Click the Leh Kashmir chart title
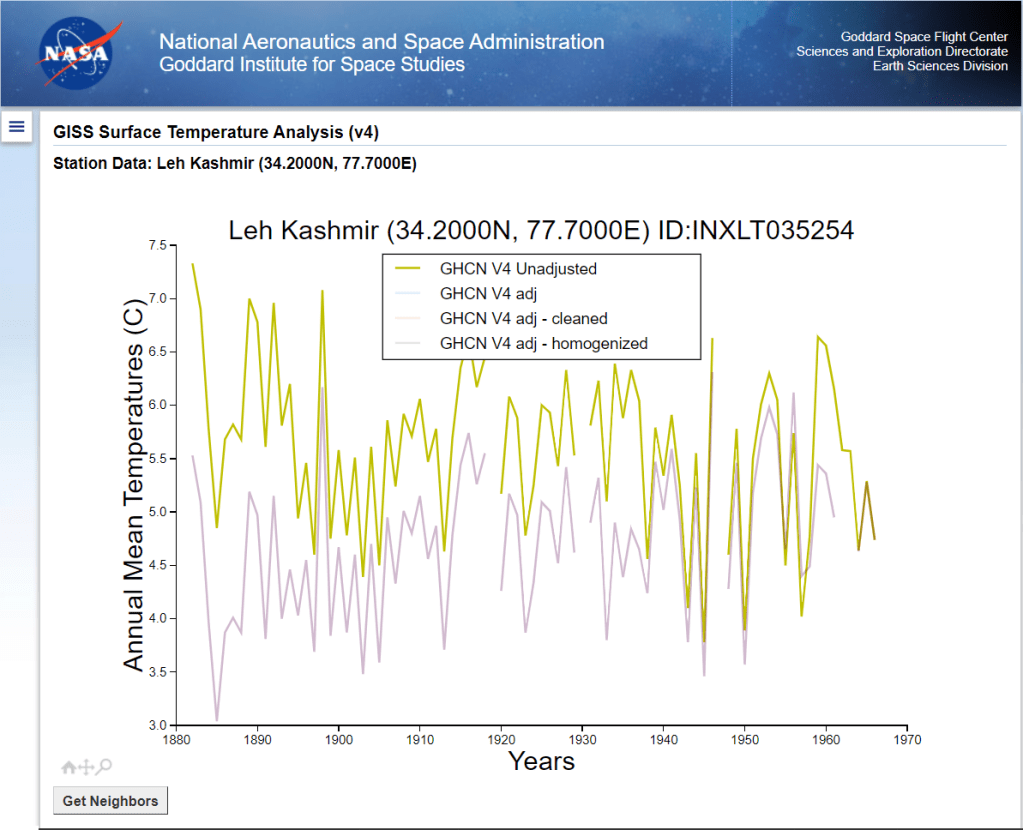The height and width of the screenshot is (830, 1023). [541, 230]
